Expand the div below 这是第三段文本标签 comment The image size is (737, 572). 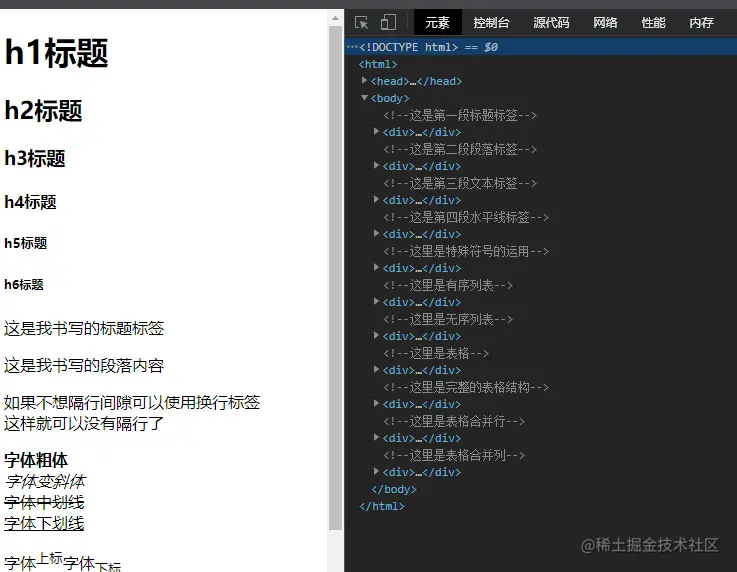376,199
